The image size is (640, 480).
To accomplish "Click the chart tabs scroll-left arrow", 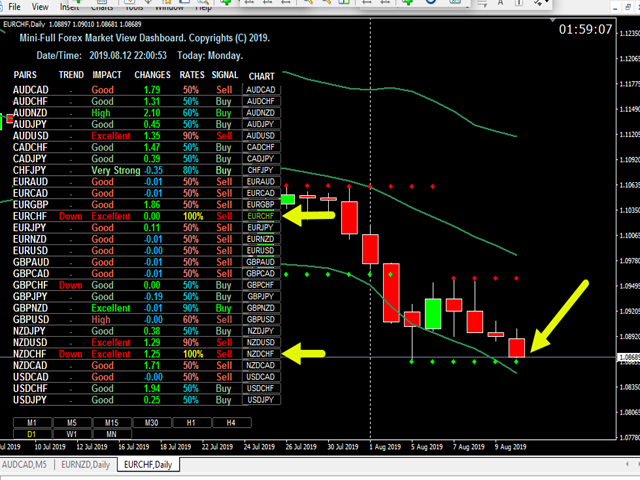I will 627,464.
